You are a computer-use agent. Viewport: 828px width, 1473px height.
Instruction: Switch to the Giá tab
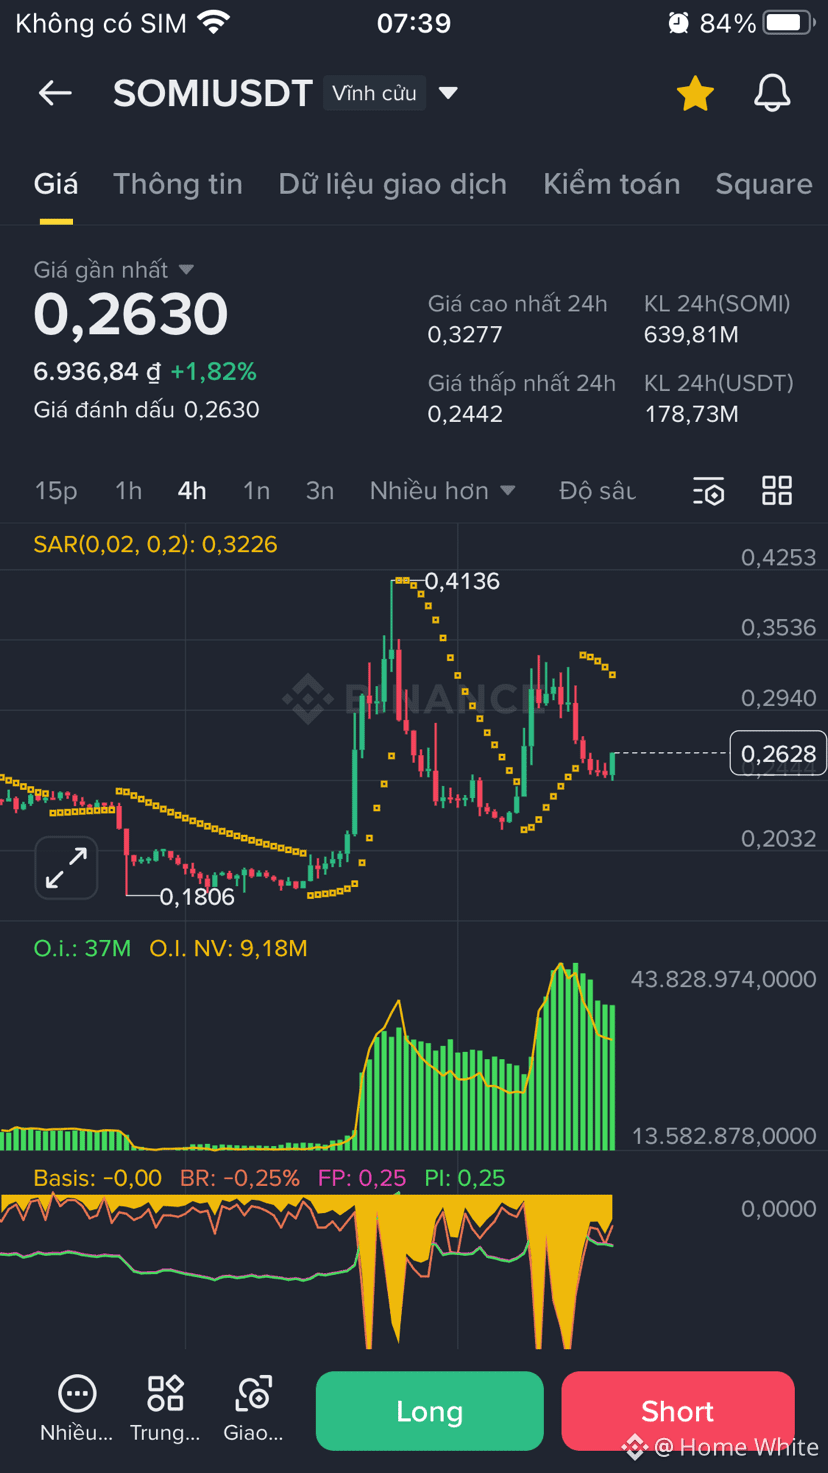pos(56,184)
